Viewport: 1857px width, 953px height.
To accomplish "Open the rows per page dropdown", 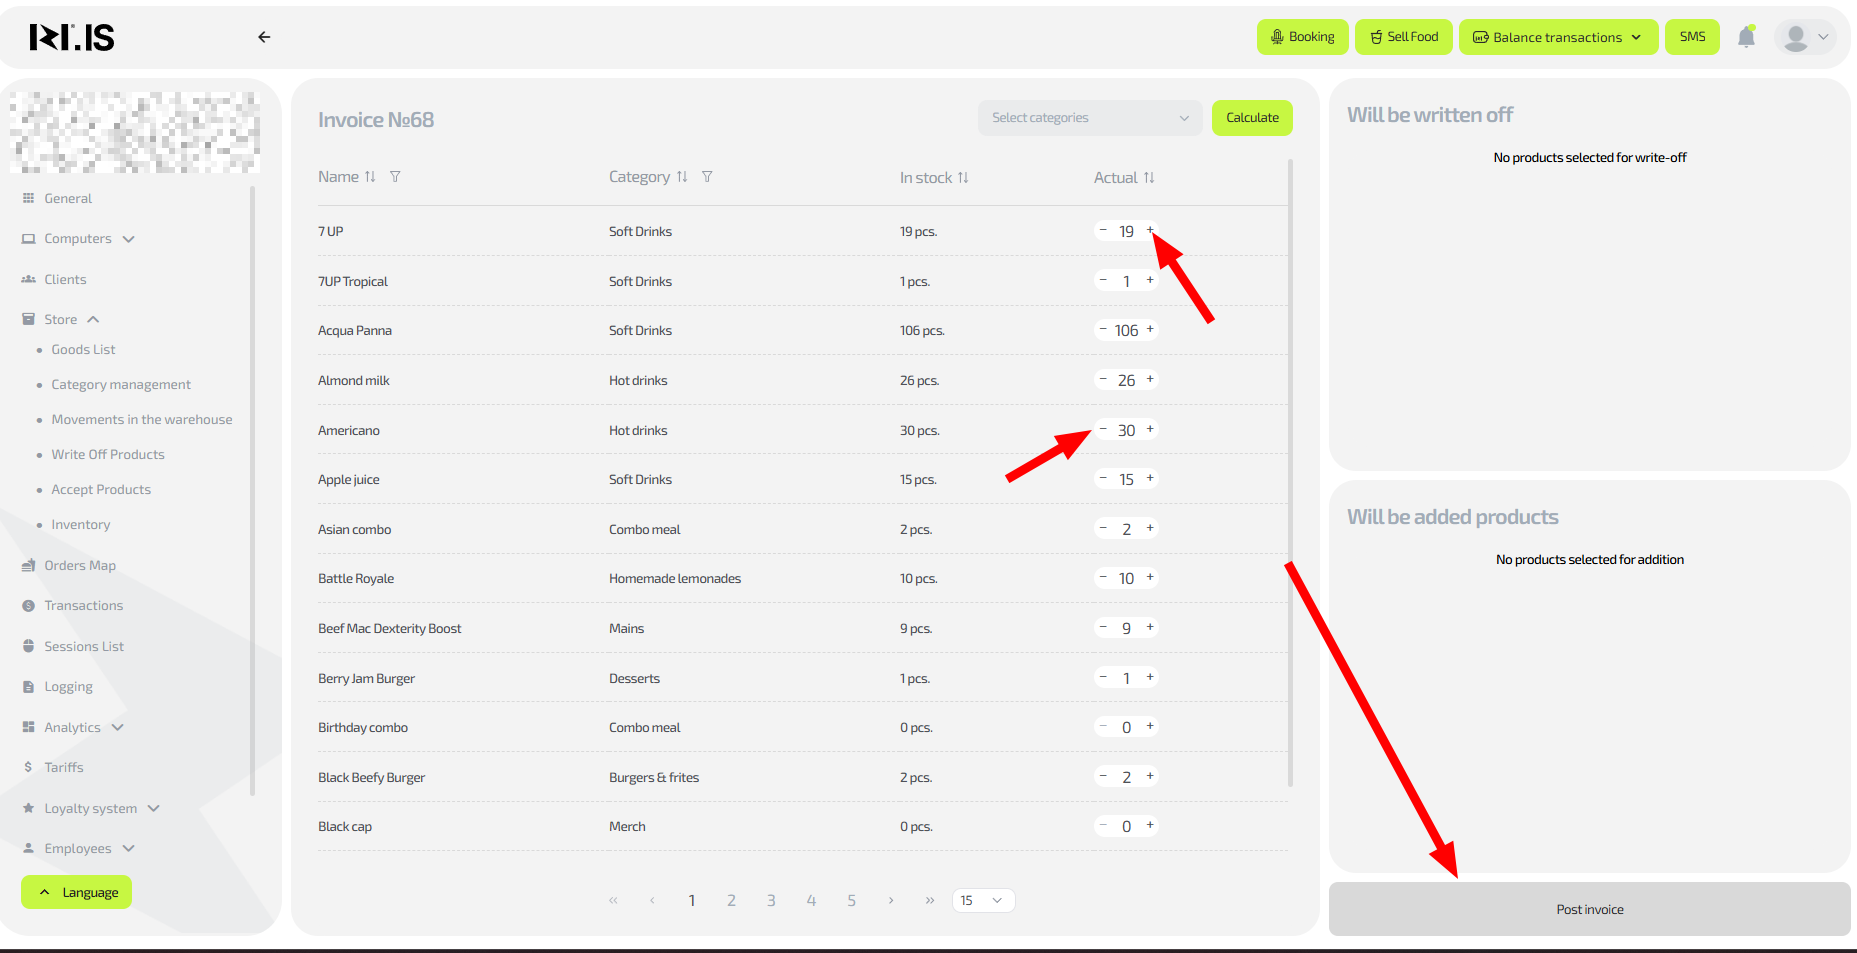I will [x=983, y=901].
